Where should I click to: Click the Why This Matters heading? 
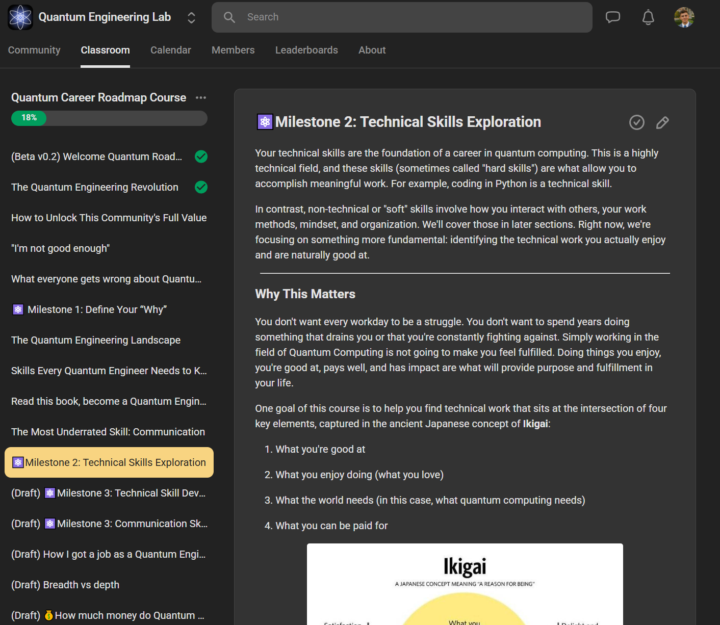coord(305,294)
